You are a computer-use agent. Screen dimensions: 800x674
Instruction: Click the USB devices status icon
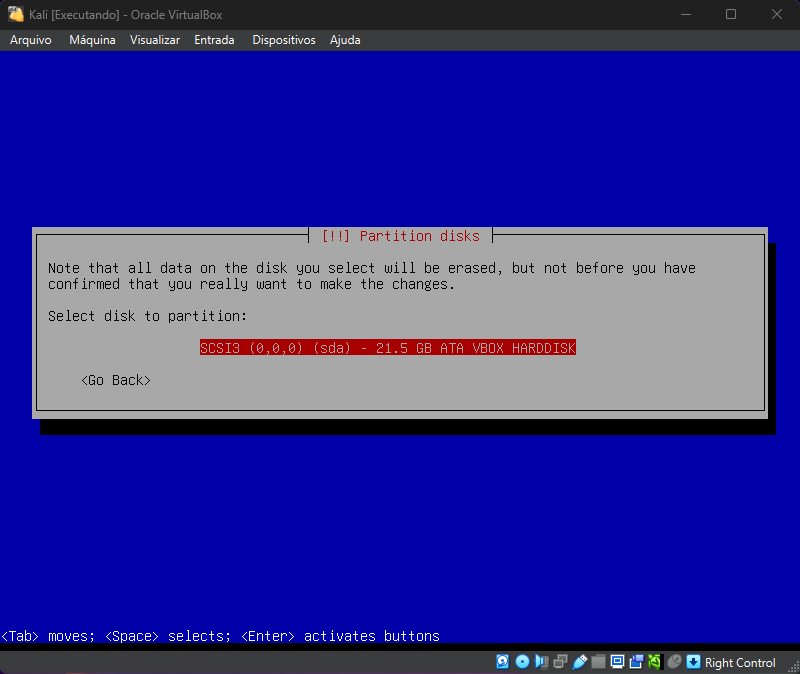click(x=579, y=662)
